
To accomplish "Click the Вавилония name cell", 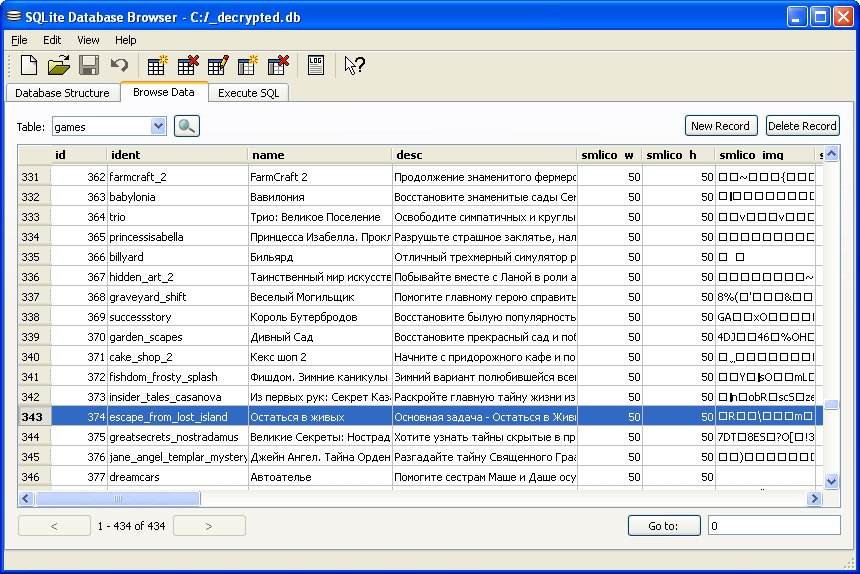I will (x=320, y=197).
